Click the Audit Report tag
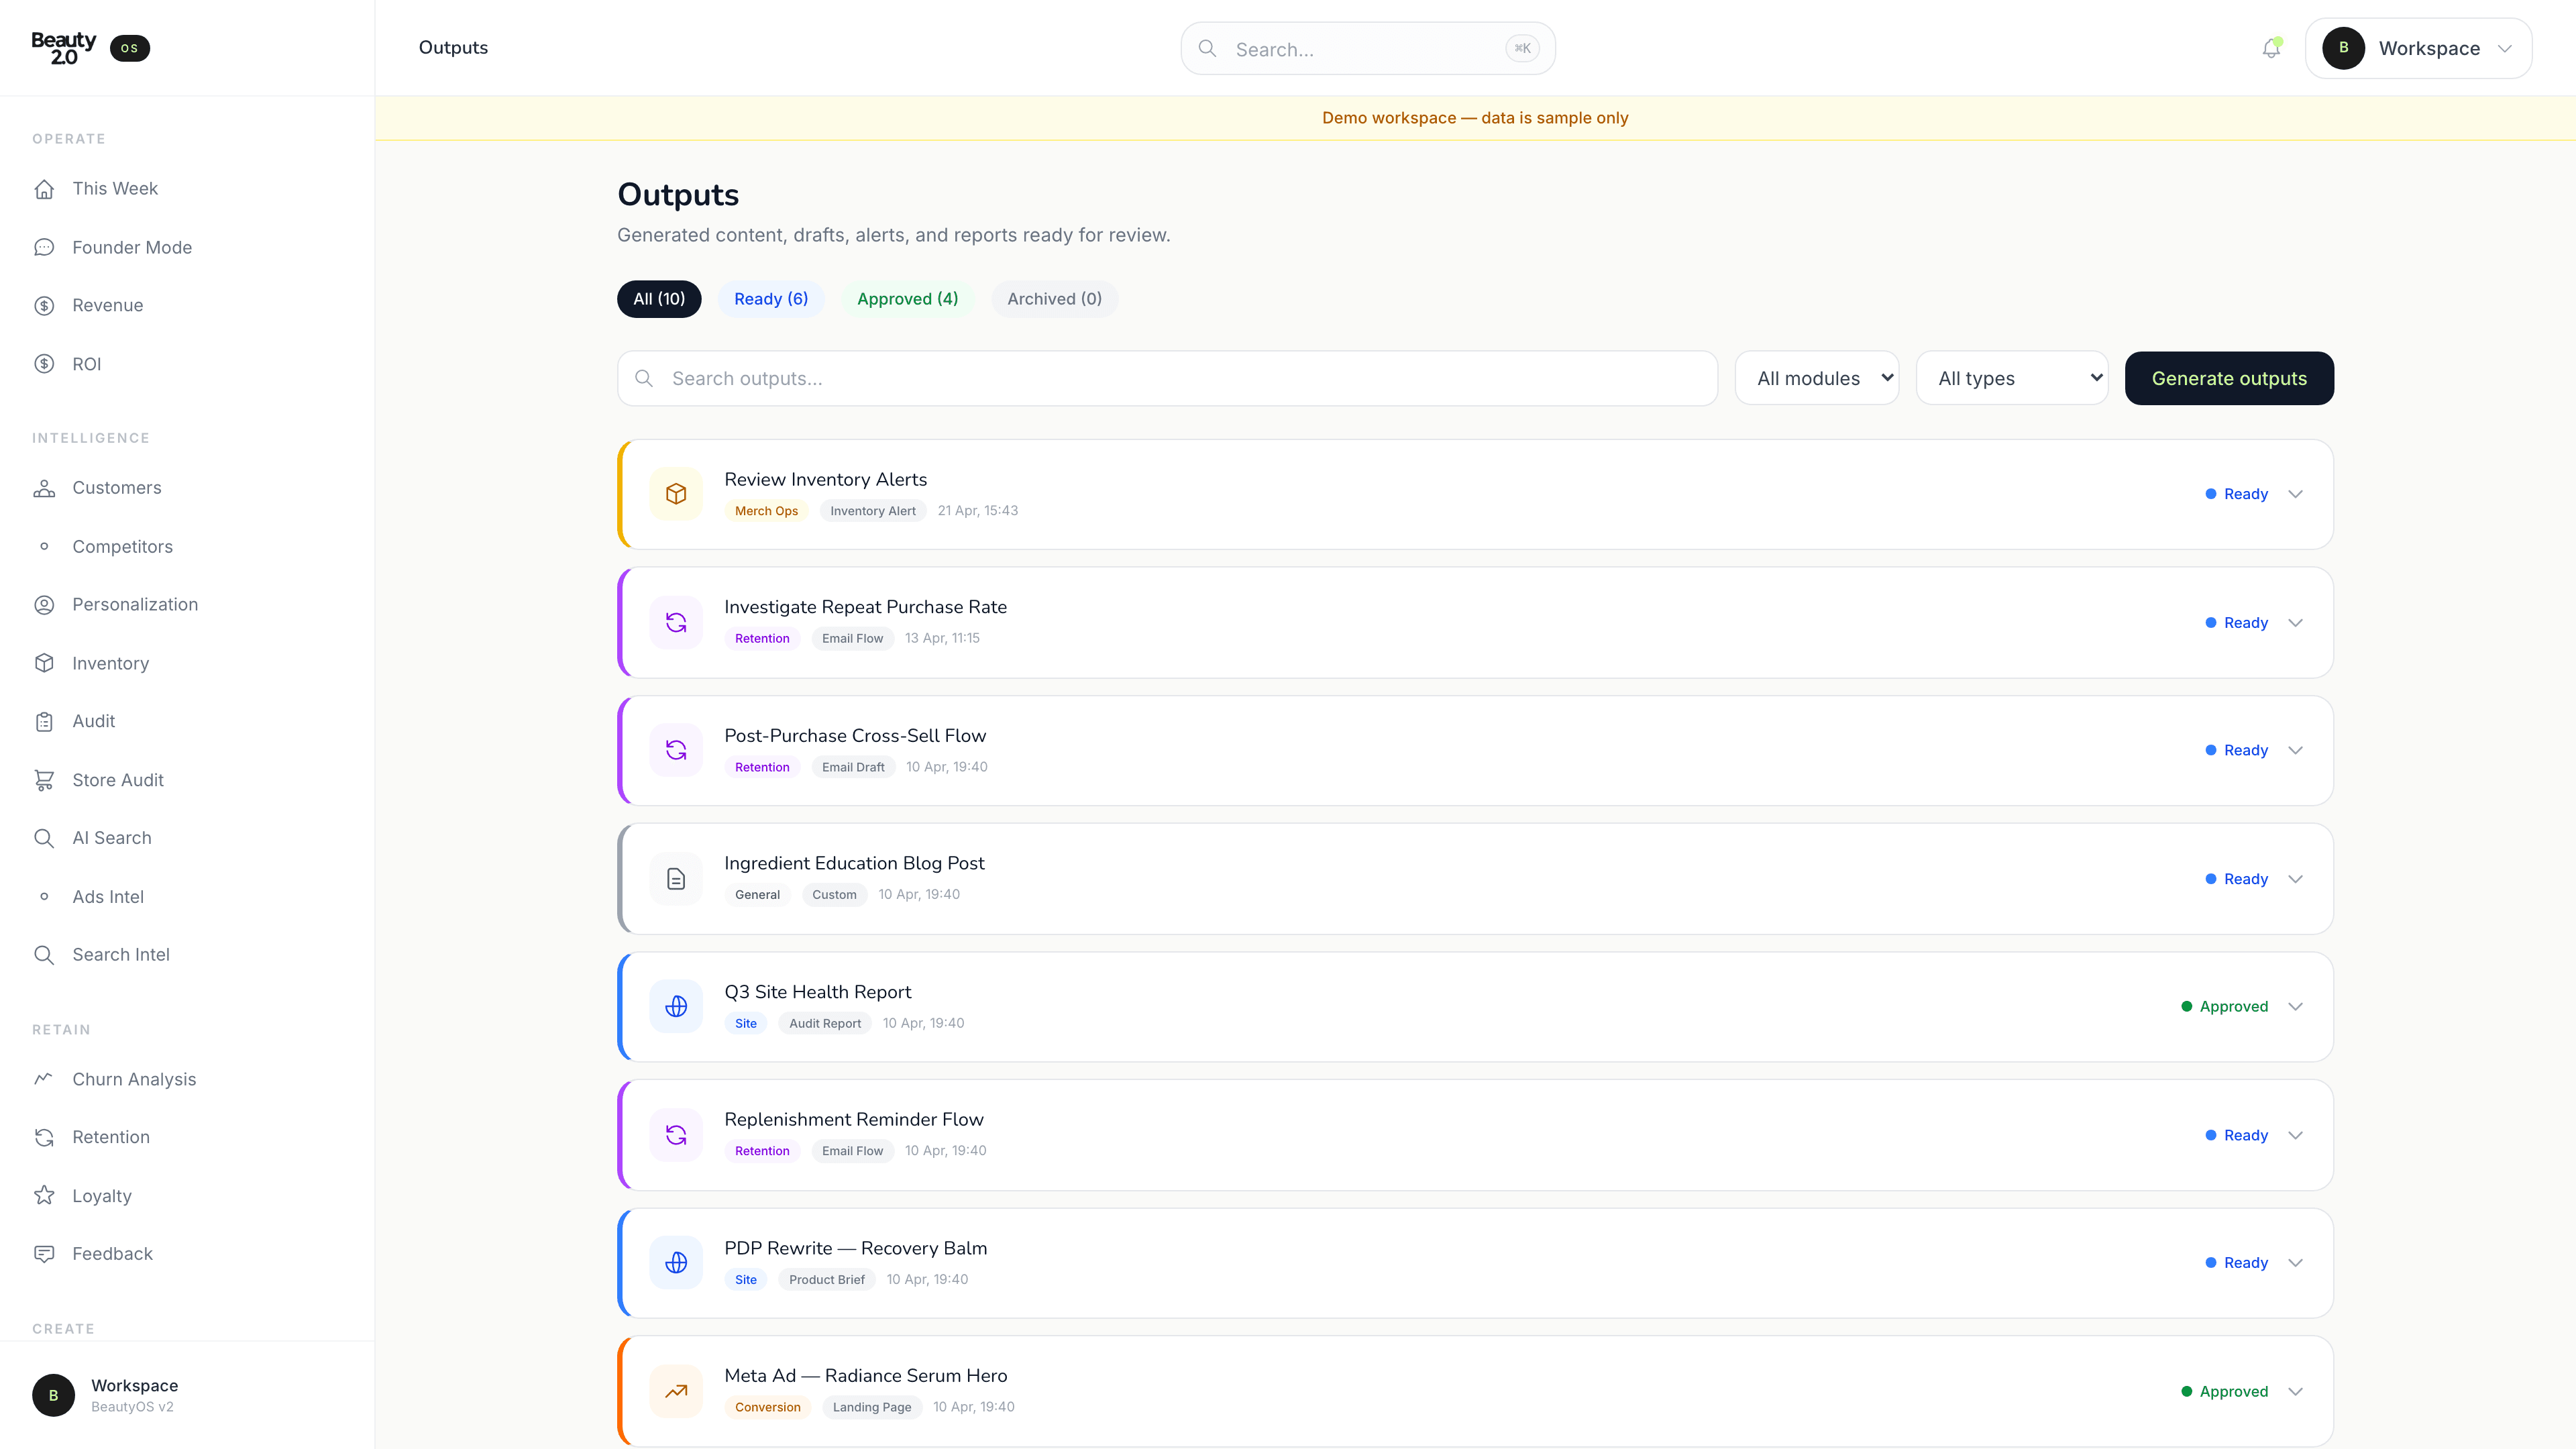This screenshot has height=1449, width=2576. click(825, 1023)
